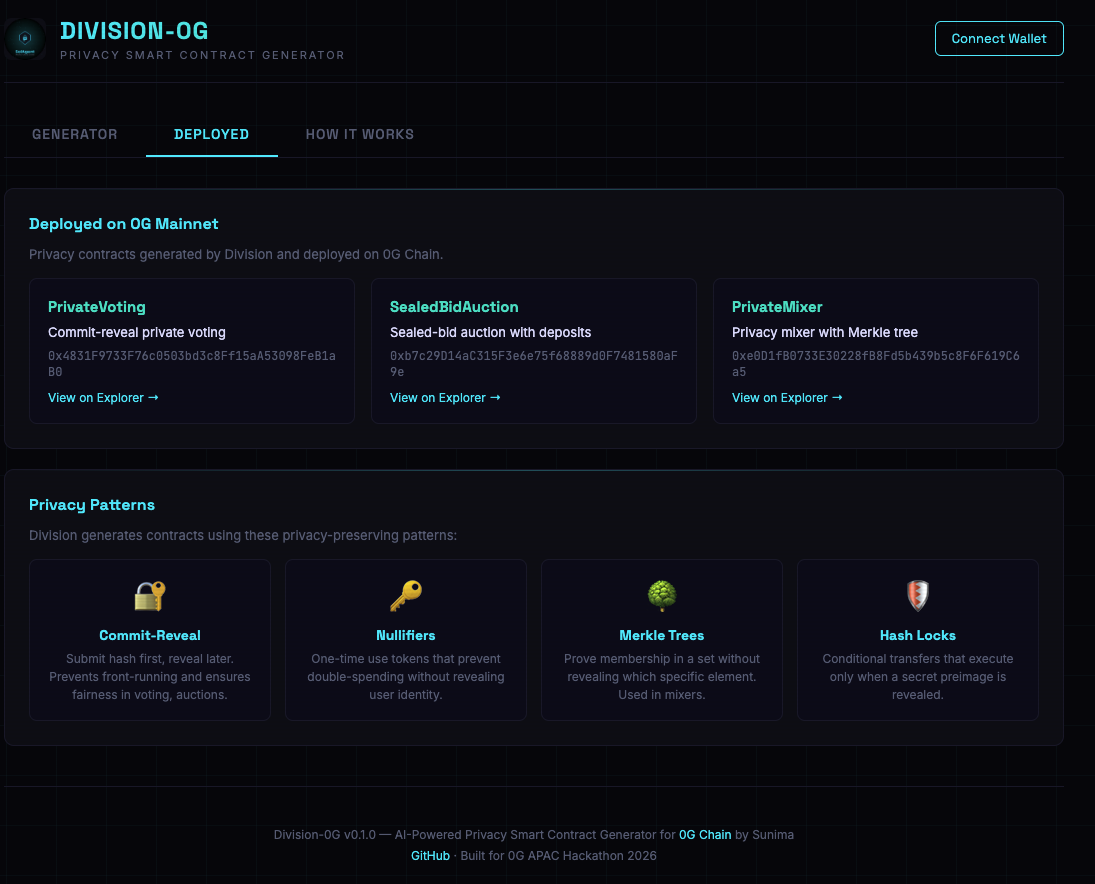Click the Hash Locks pattern heading

[918, 635]
